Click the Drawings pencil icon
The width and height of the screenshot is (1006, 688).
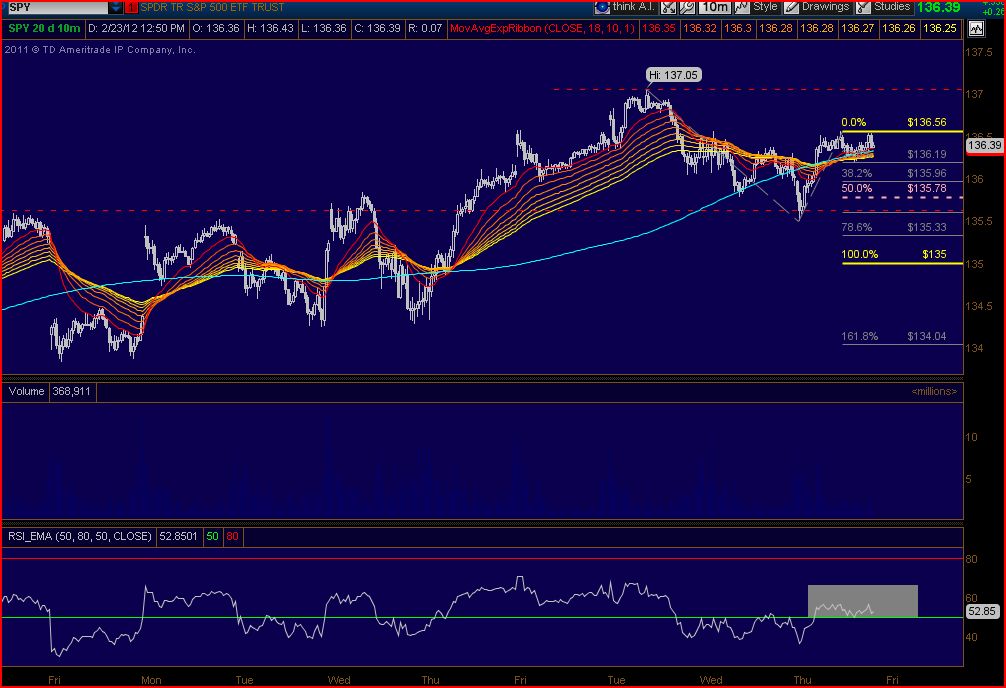coord(792,7)
